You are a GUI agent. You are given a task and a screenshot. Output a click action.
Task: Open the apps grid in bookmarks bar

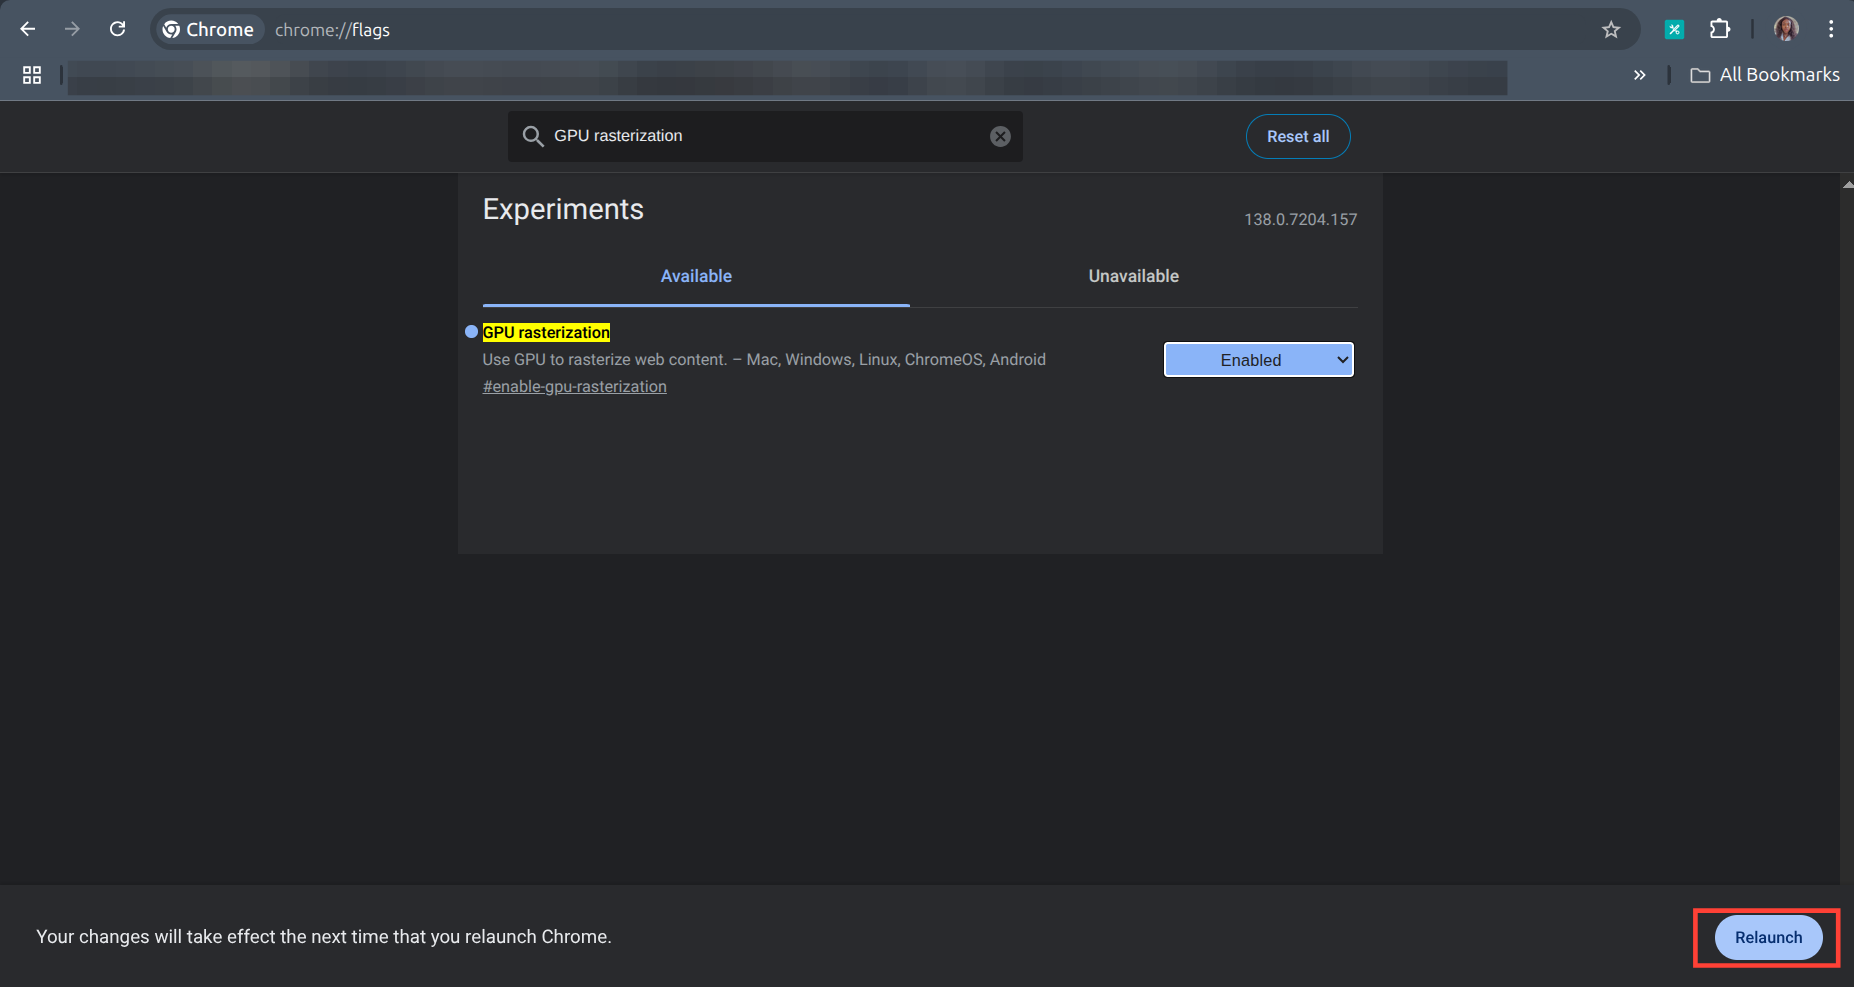pyautogui.click(x=32, y=75)
